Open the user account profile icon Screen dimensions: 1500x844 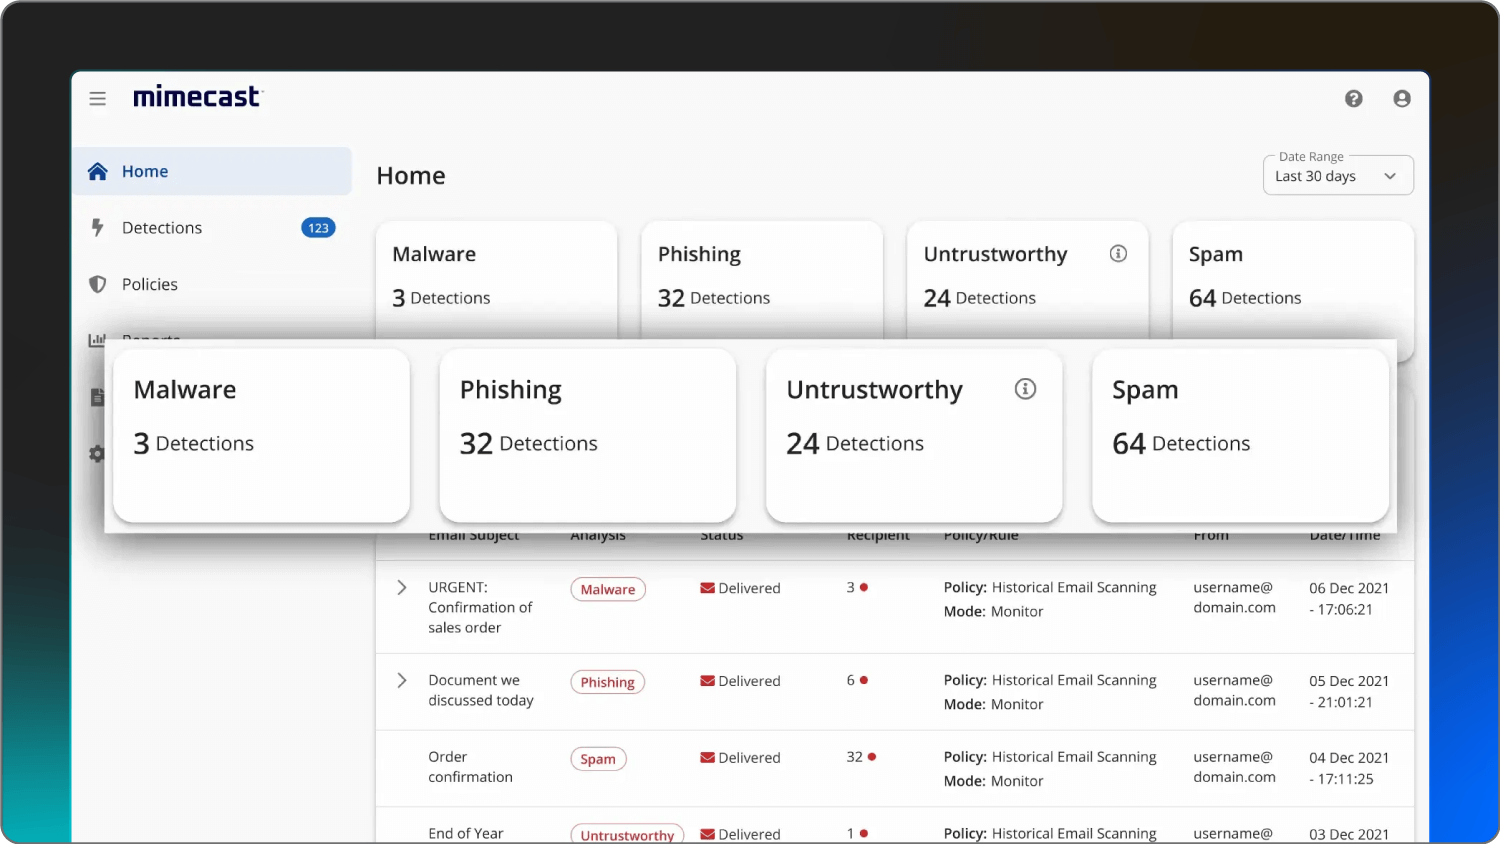tap(1402, 98)
